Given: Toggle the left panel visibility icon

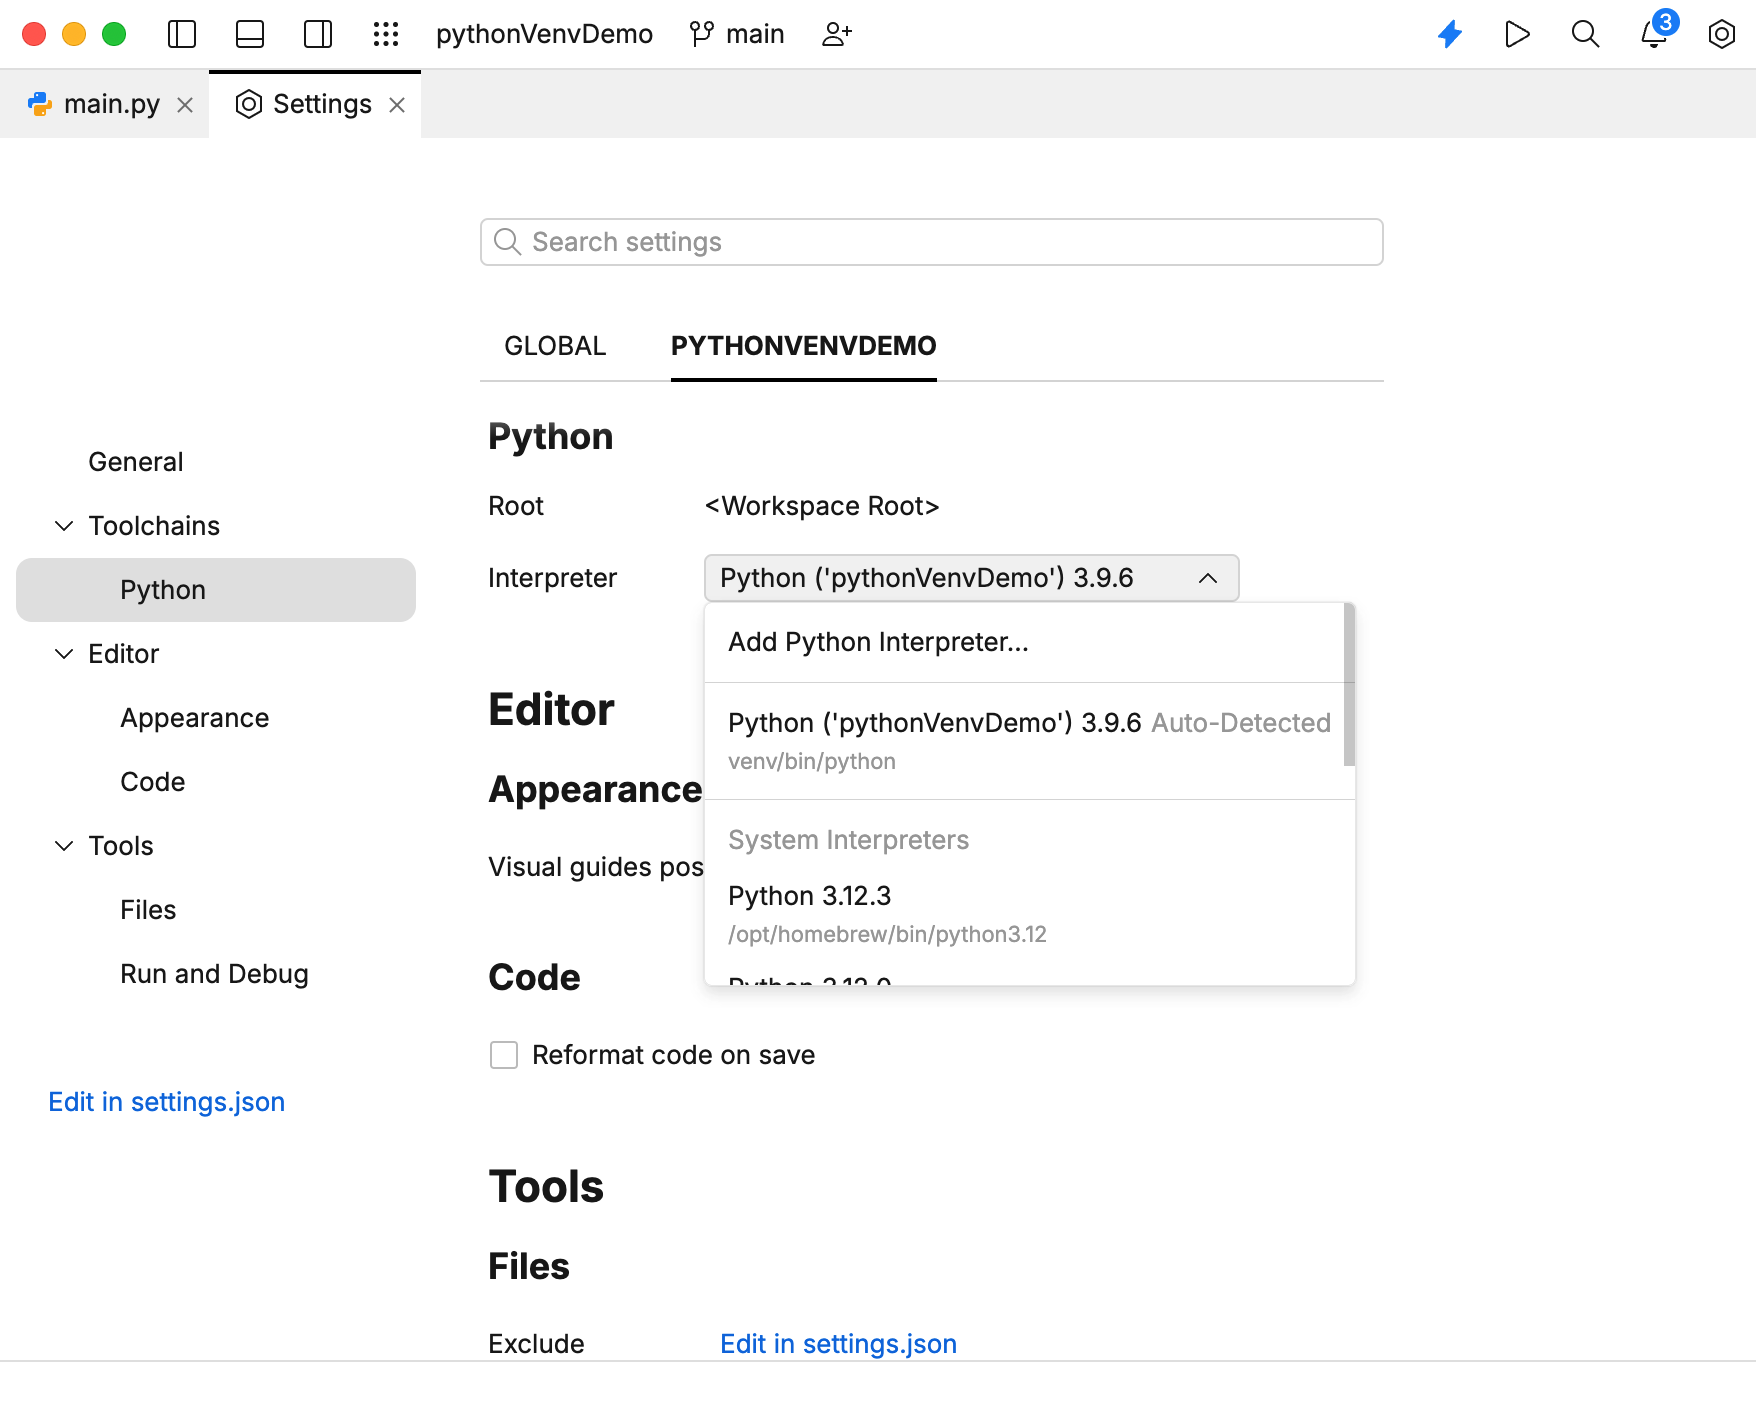Looking at the screenshot, I should pyautogui.click(x=181, y=33).
